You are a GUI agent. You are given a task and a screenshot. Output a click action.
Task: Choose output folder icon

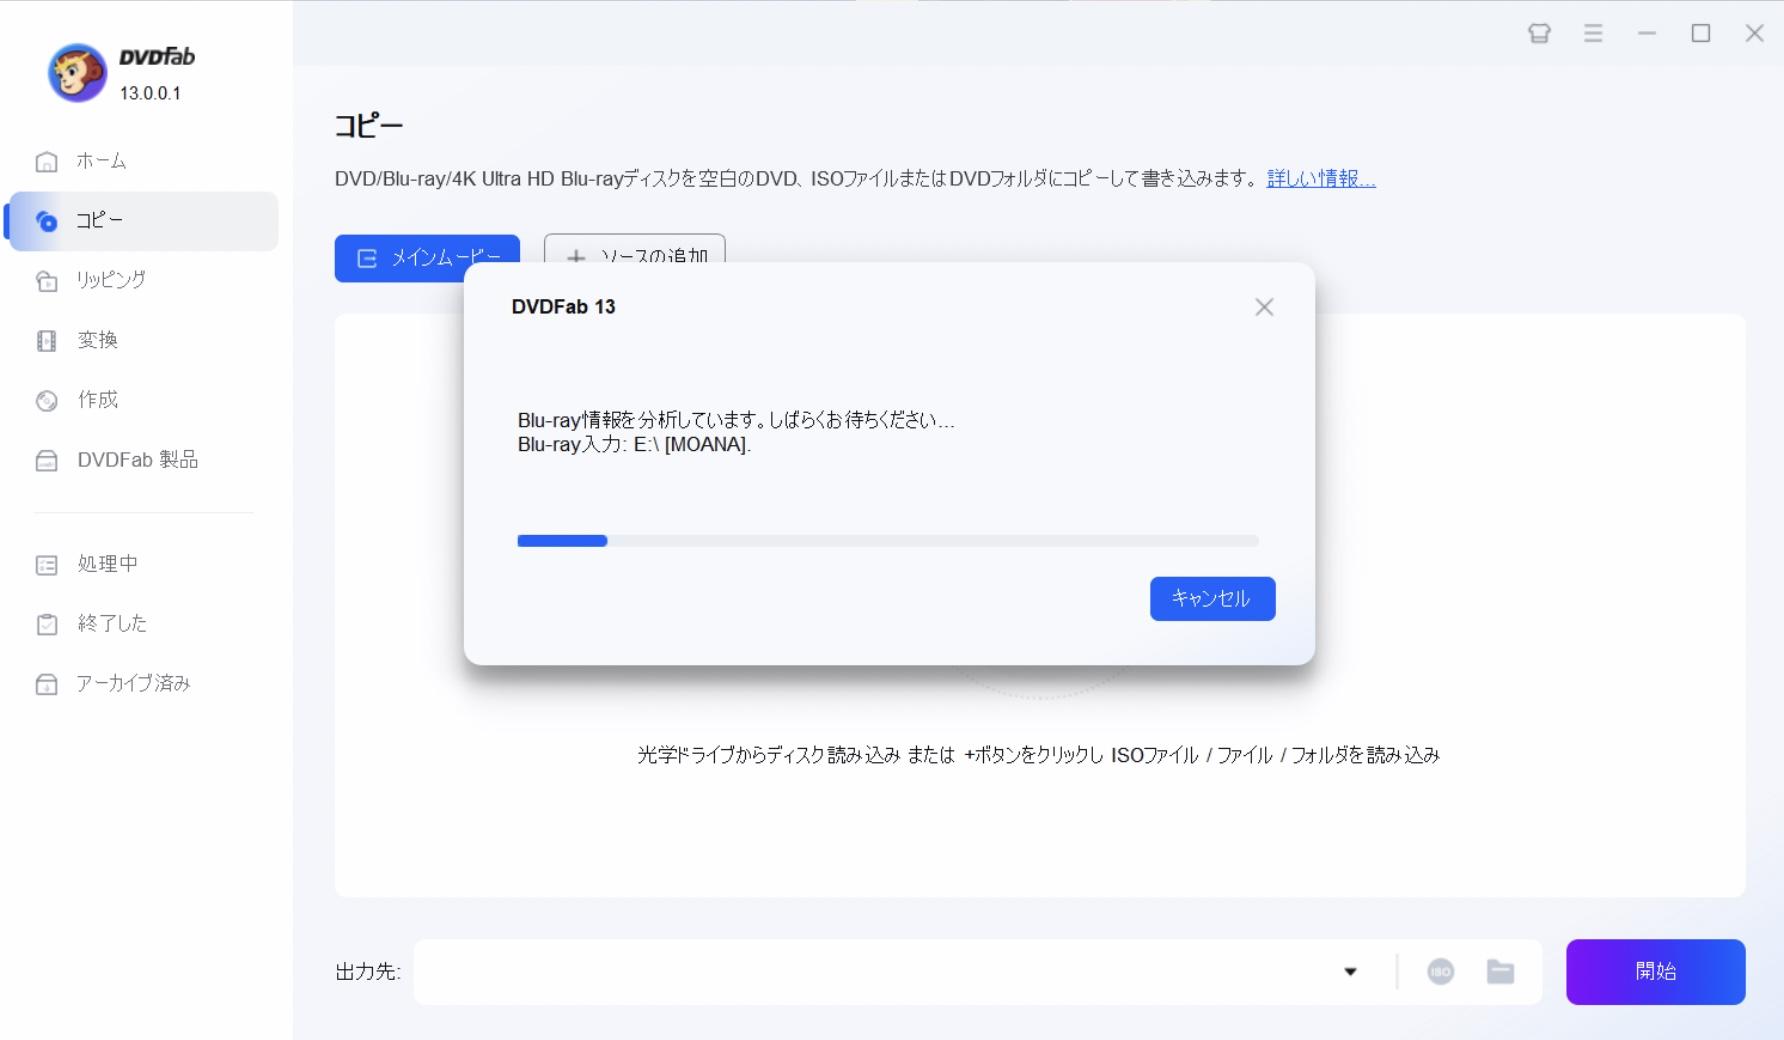tap(1500, 971)
